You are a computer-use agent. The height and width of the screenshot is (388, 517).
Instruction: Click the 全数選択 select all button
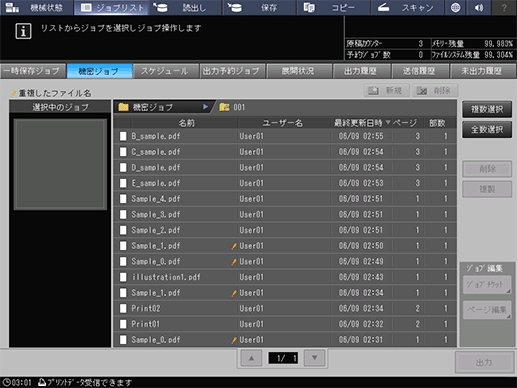pyautogui.click(x=487, y=129)
